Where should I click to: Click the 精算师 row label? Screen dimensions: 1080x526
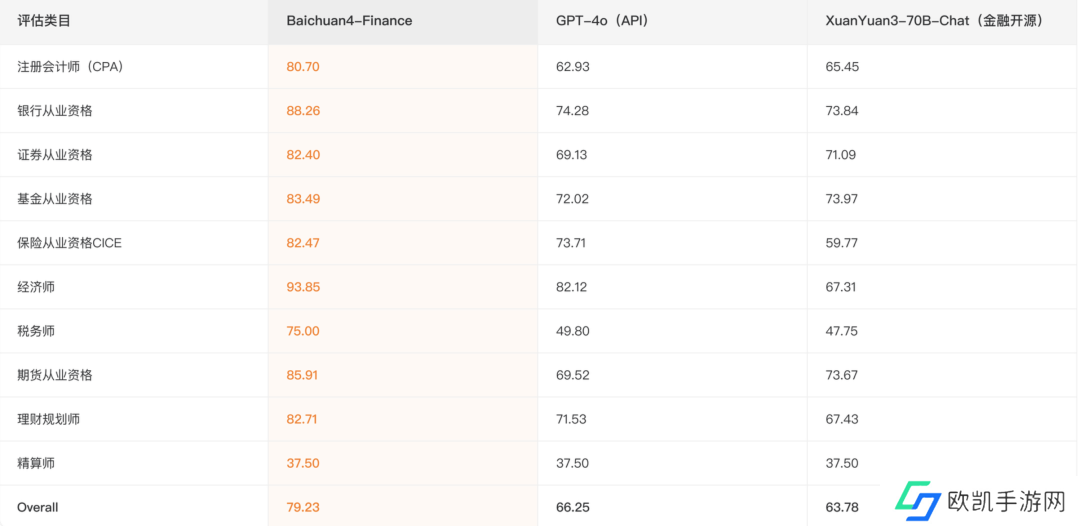tap(36, 463)
